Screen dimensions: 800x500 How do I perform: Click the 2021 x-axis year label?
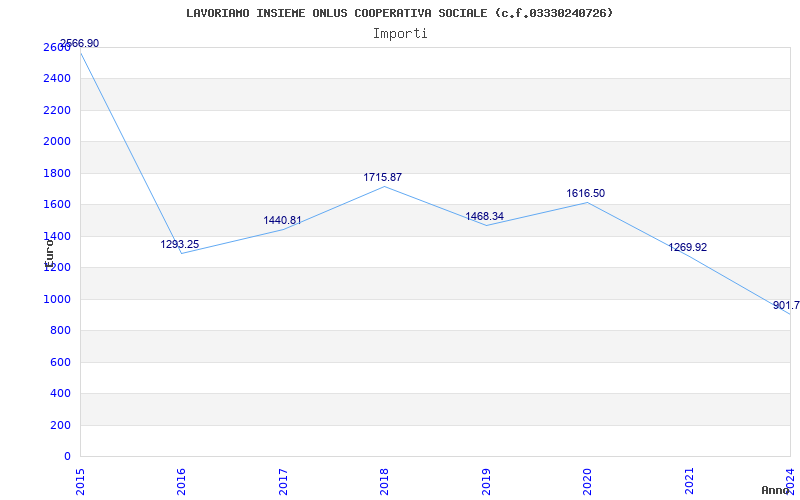(688, 480)
